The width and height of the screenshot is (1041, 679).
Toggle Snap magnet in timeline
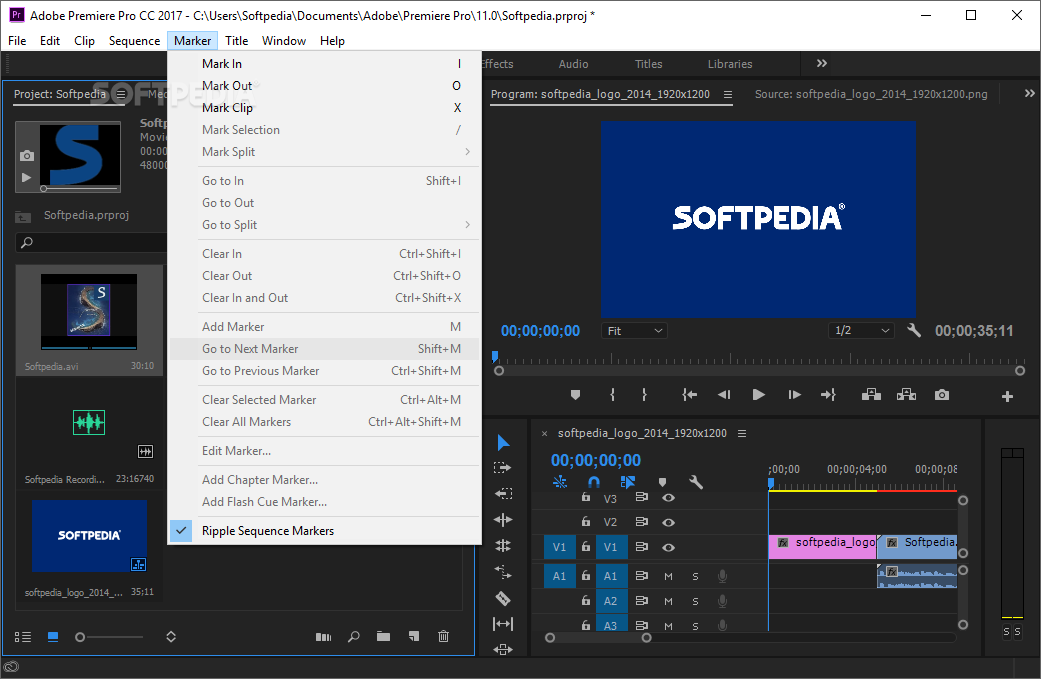pos(594,482)
